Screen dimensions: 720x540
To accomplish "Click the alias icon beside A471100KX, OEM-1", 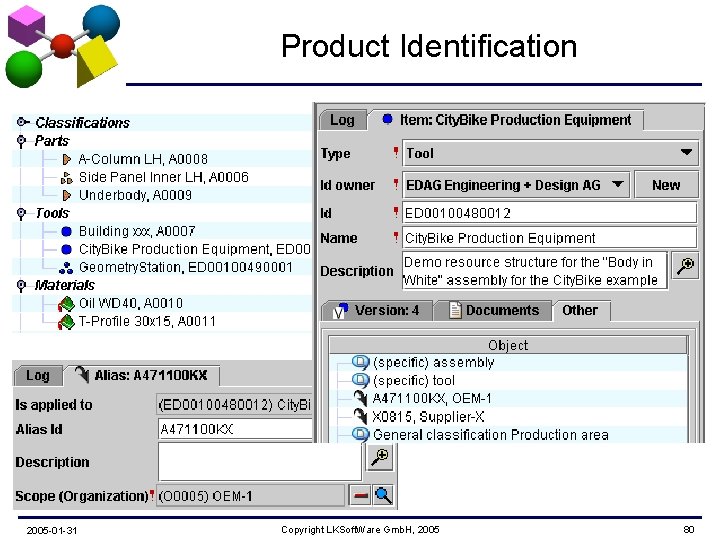I will (360, 398).
